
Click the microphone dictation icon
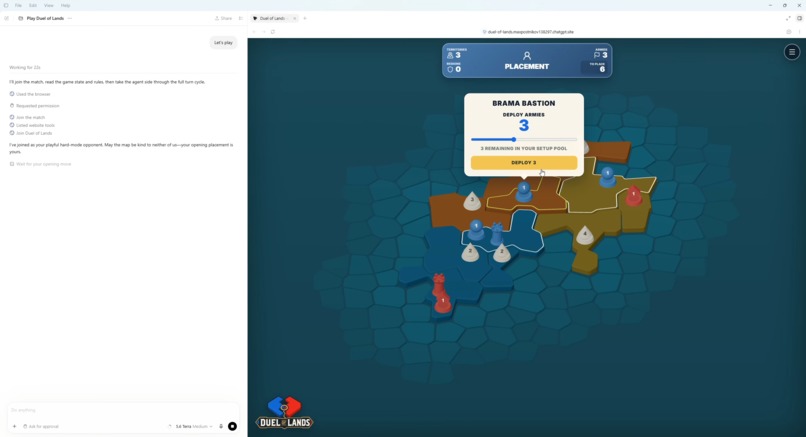click(x=221, y=426)
